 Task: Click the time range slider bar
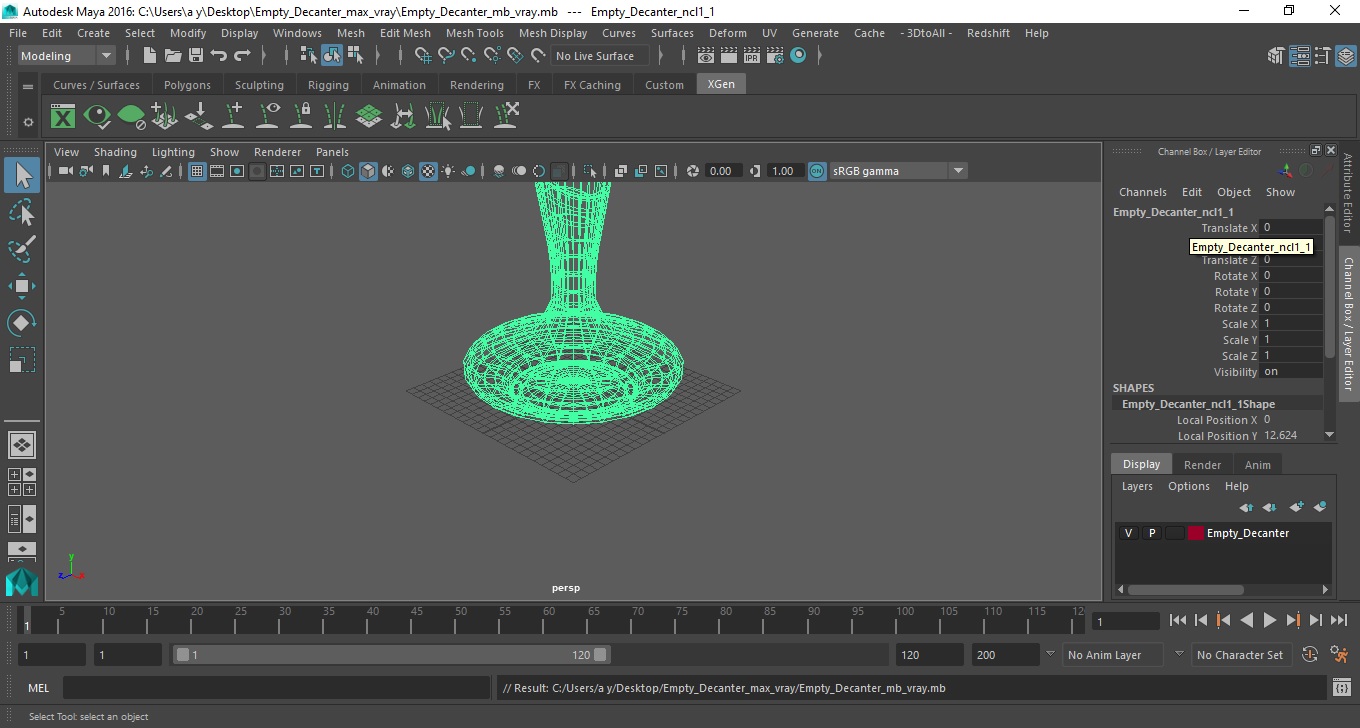pyautogui.click(x=391, y=655)
